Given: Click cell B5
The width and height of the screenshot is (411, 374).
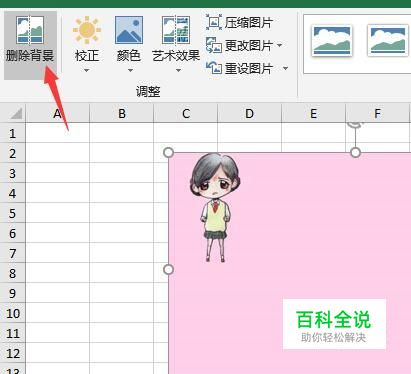Looking at the screenshot, I should [122, 213].
